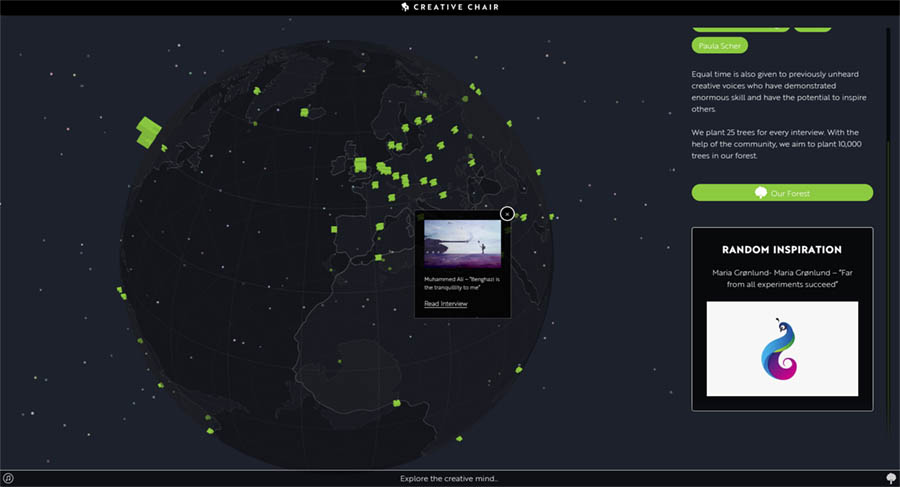This screenshot has width=900, height=487.
Task: Open the Our Forest button
Action: (x=782, y=192)
